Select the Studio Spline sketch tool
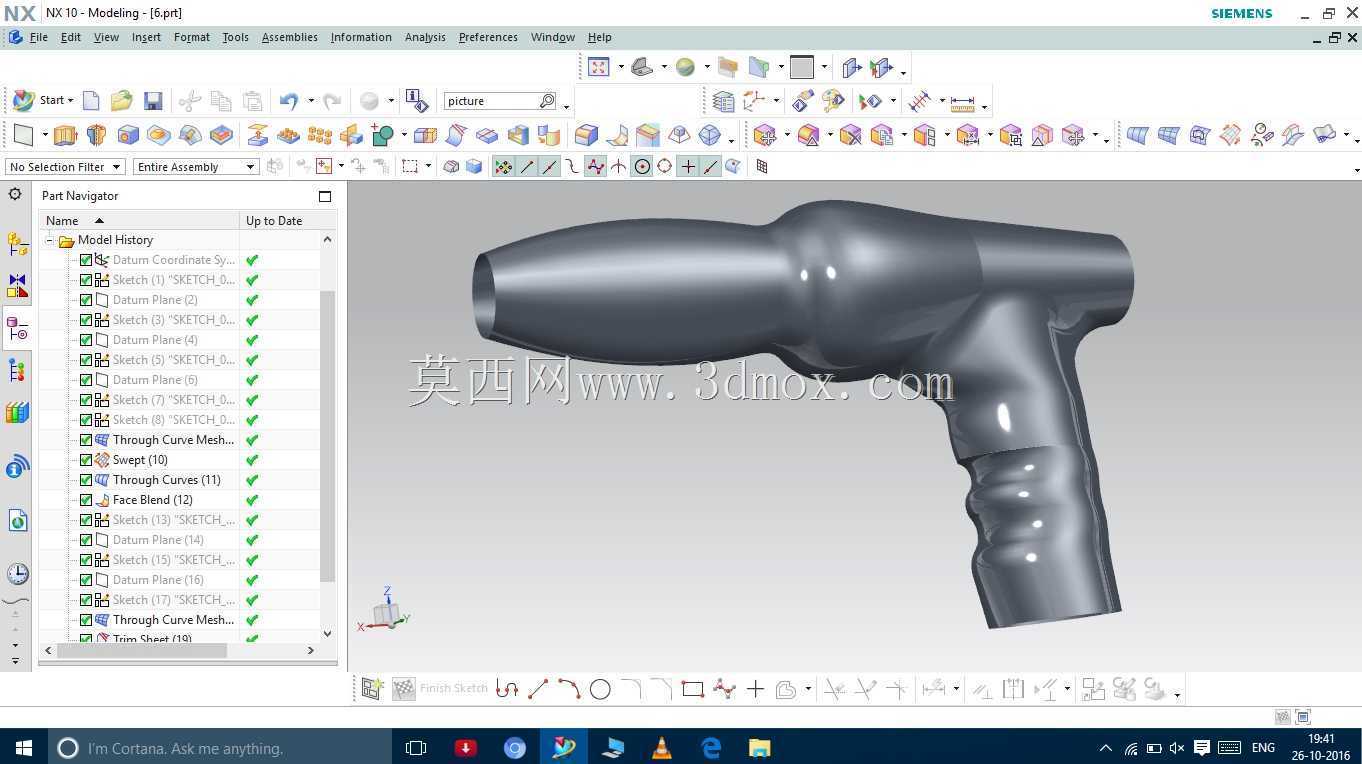This screenshot has width=1362, height=764. 724,689
